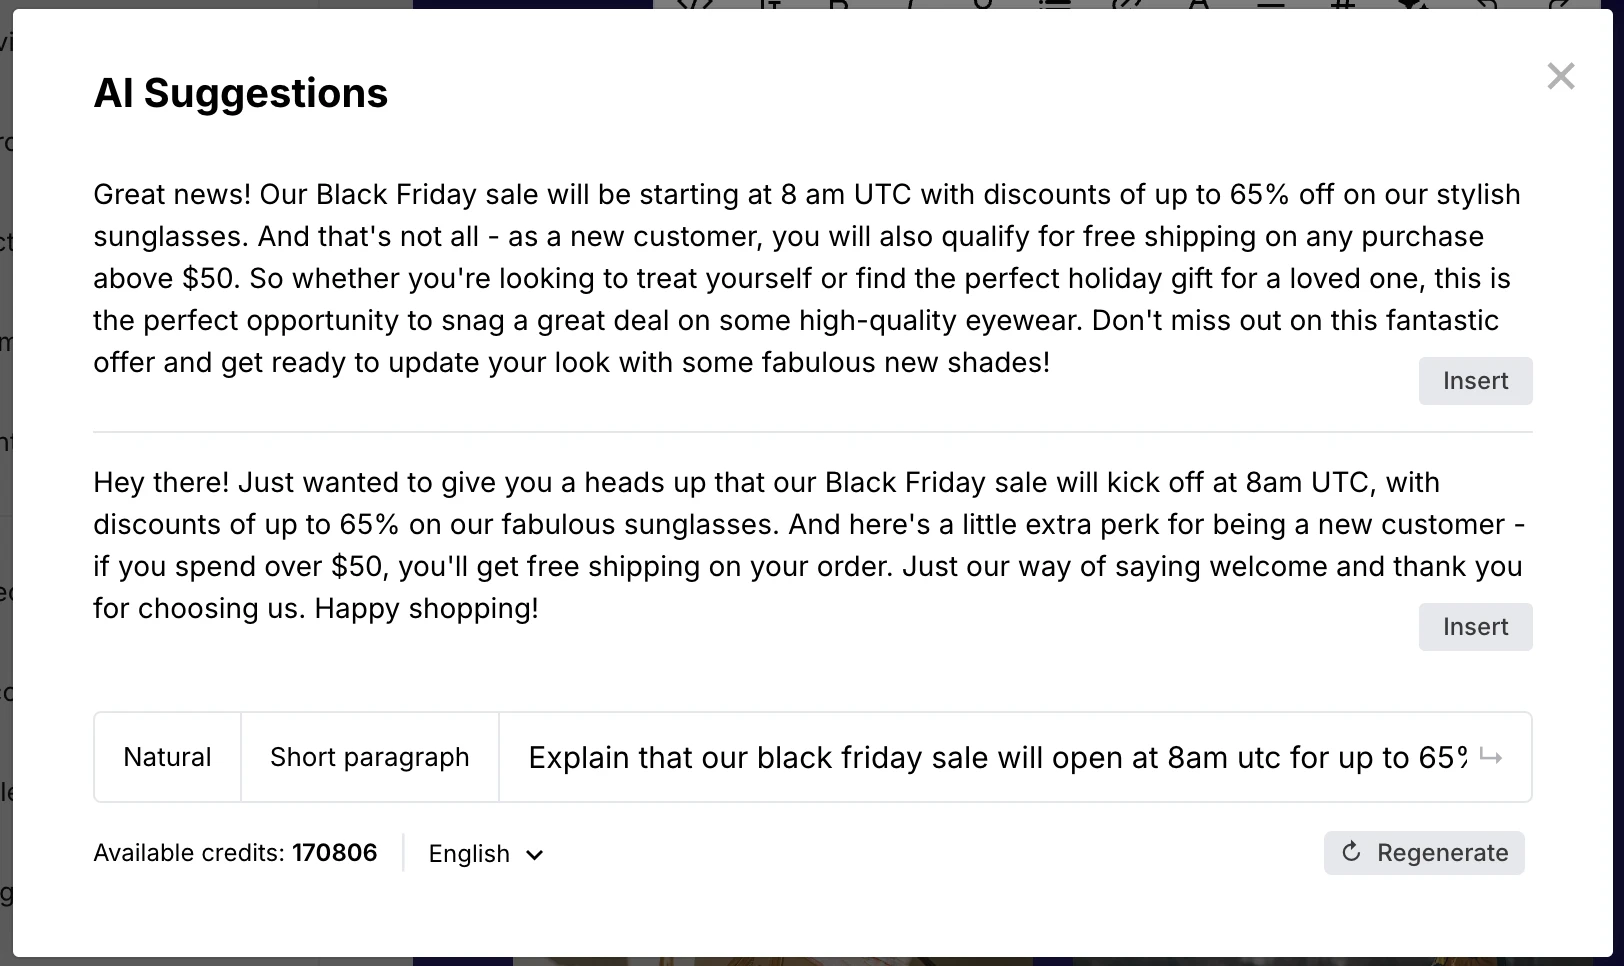Open the Short paragraph length selector
The image size is (1624, 966).
369,757
